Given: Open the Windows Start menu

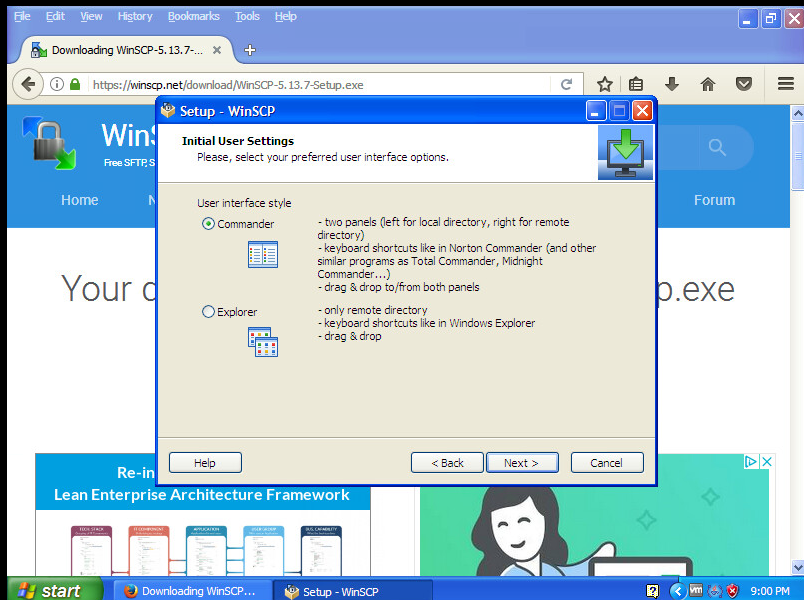Looking at the screenshot, I should click(x=50, y=590).
